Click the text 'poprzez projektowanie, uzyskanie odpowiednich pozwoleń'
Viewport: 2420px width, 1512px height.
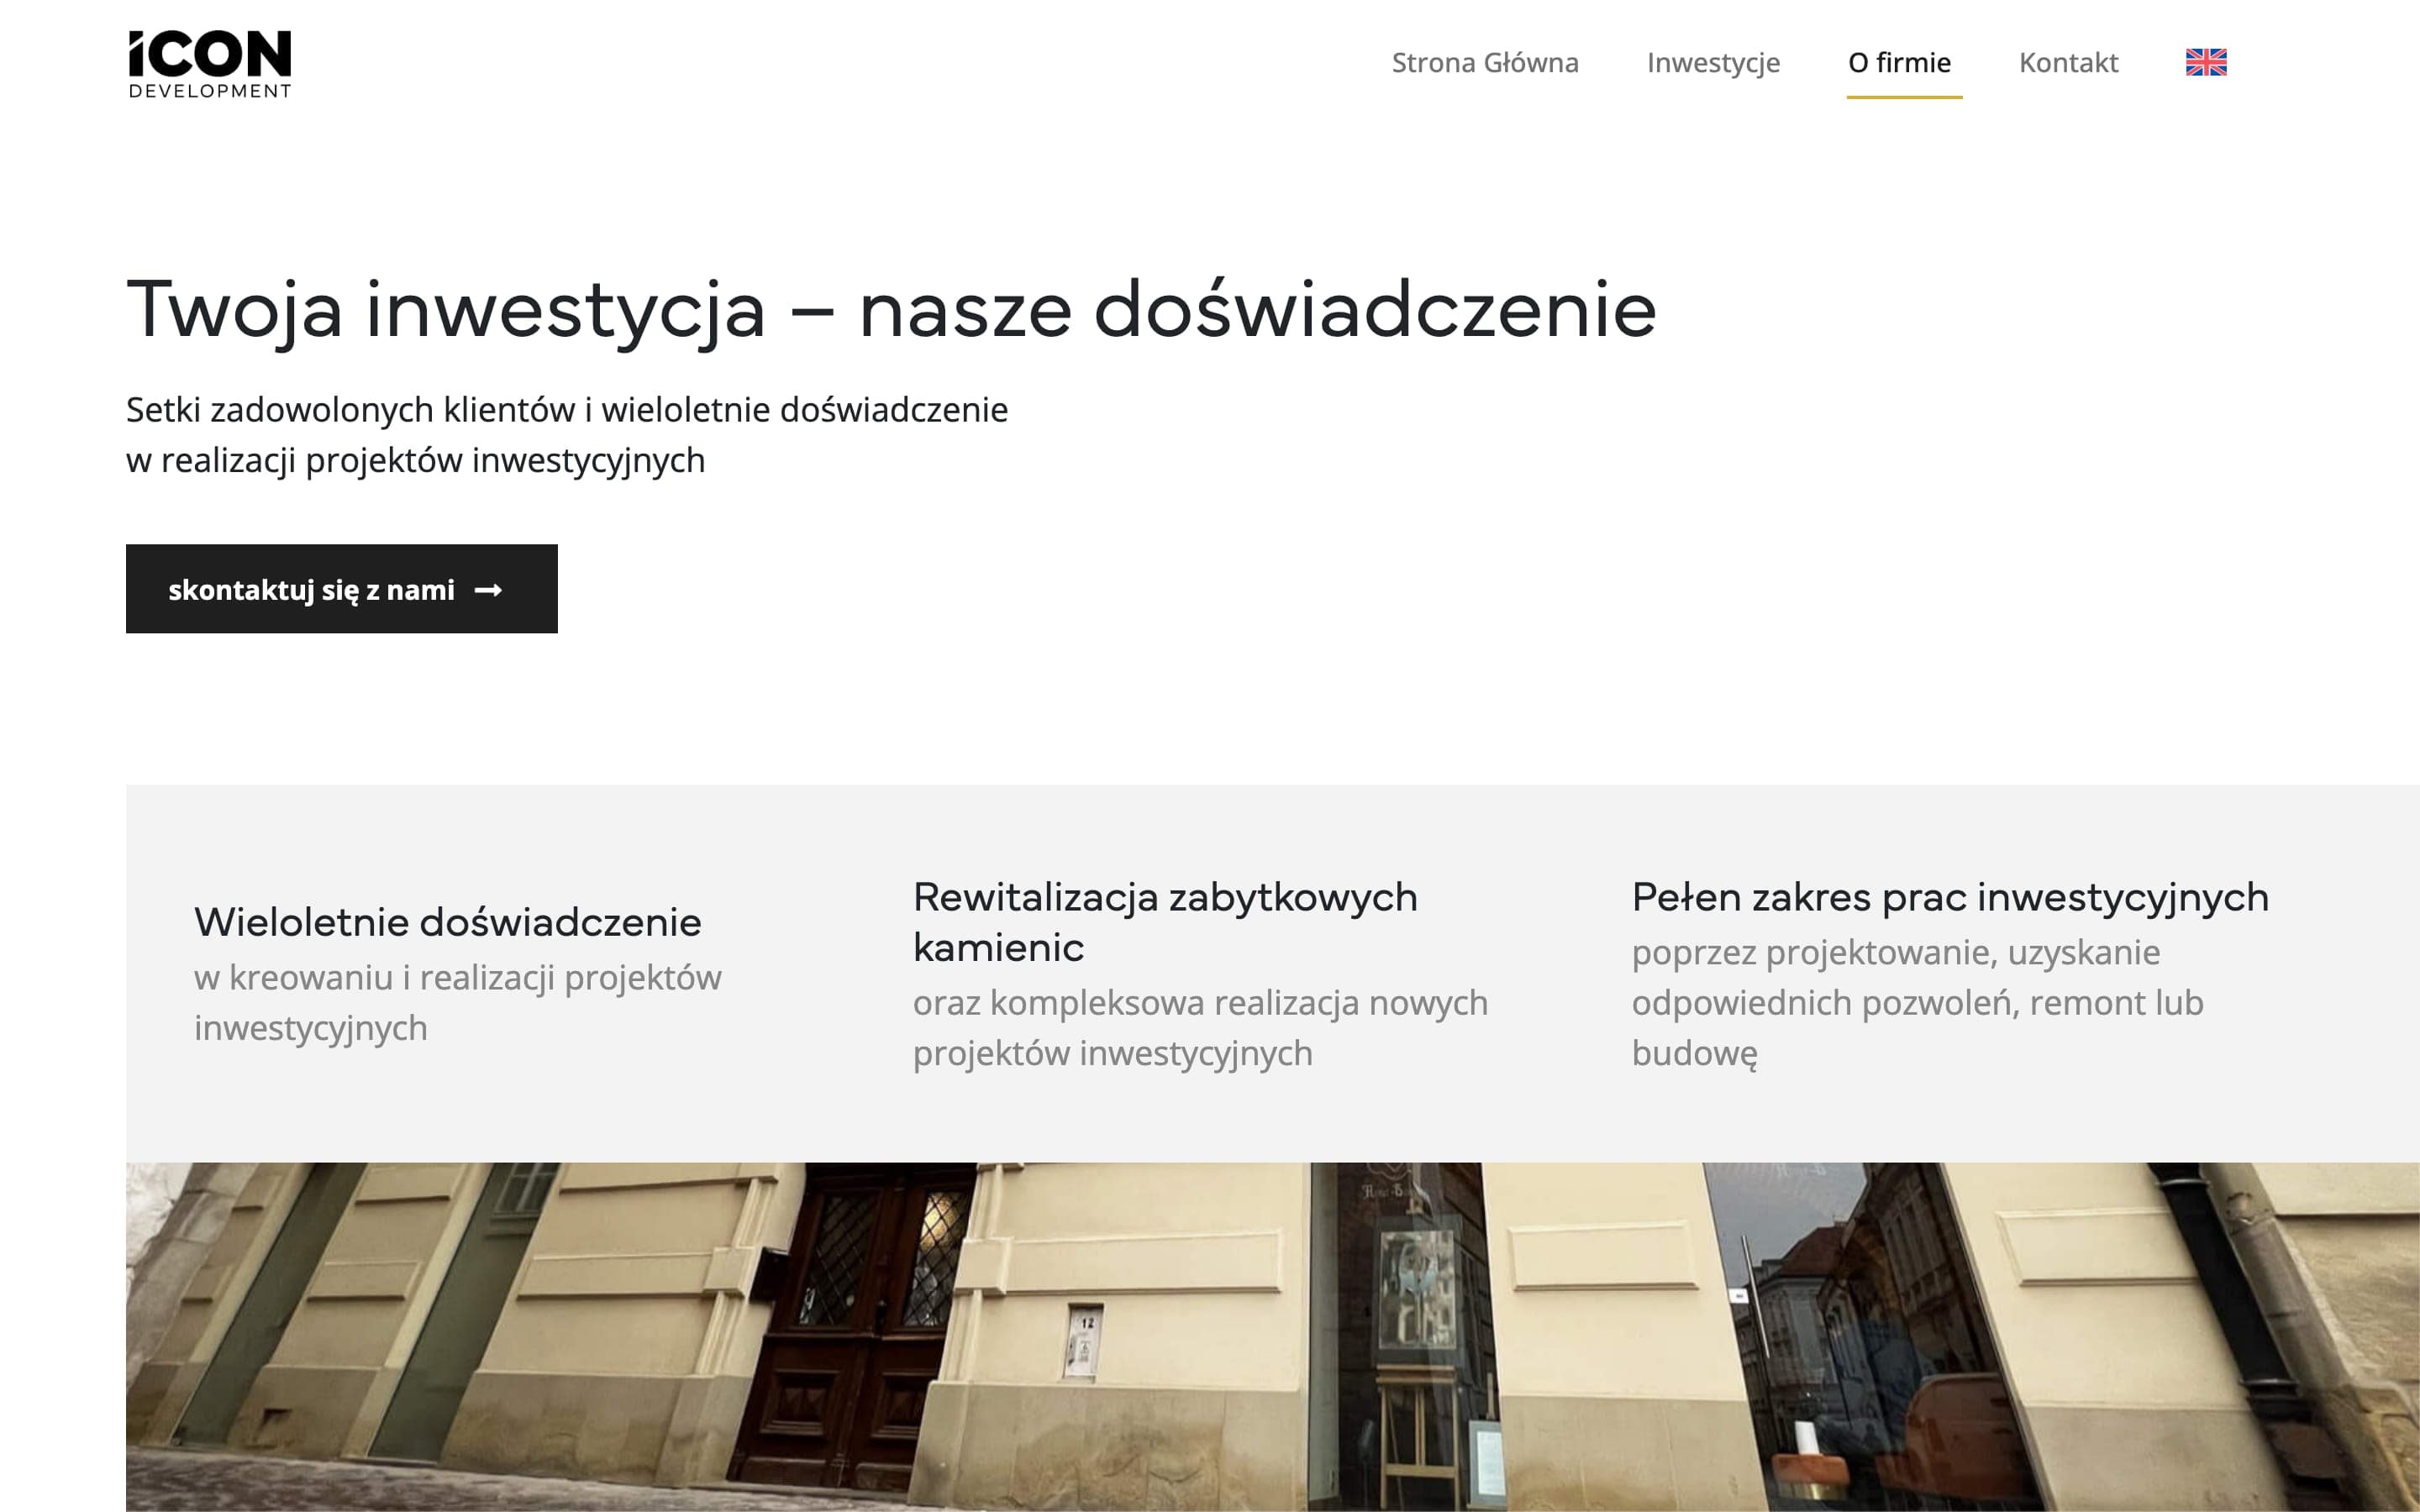(x=1917, y=976)
